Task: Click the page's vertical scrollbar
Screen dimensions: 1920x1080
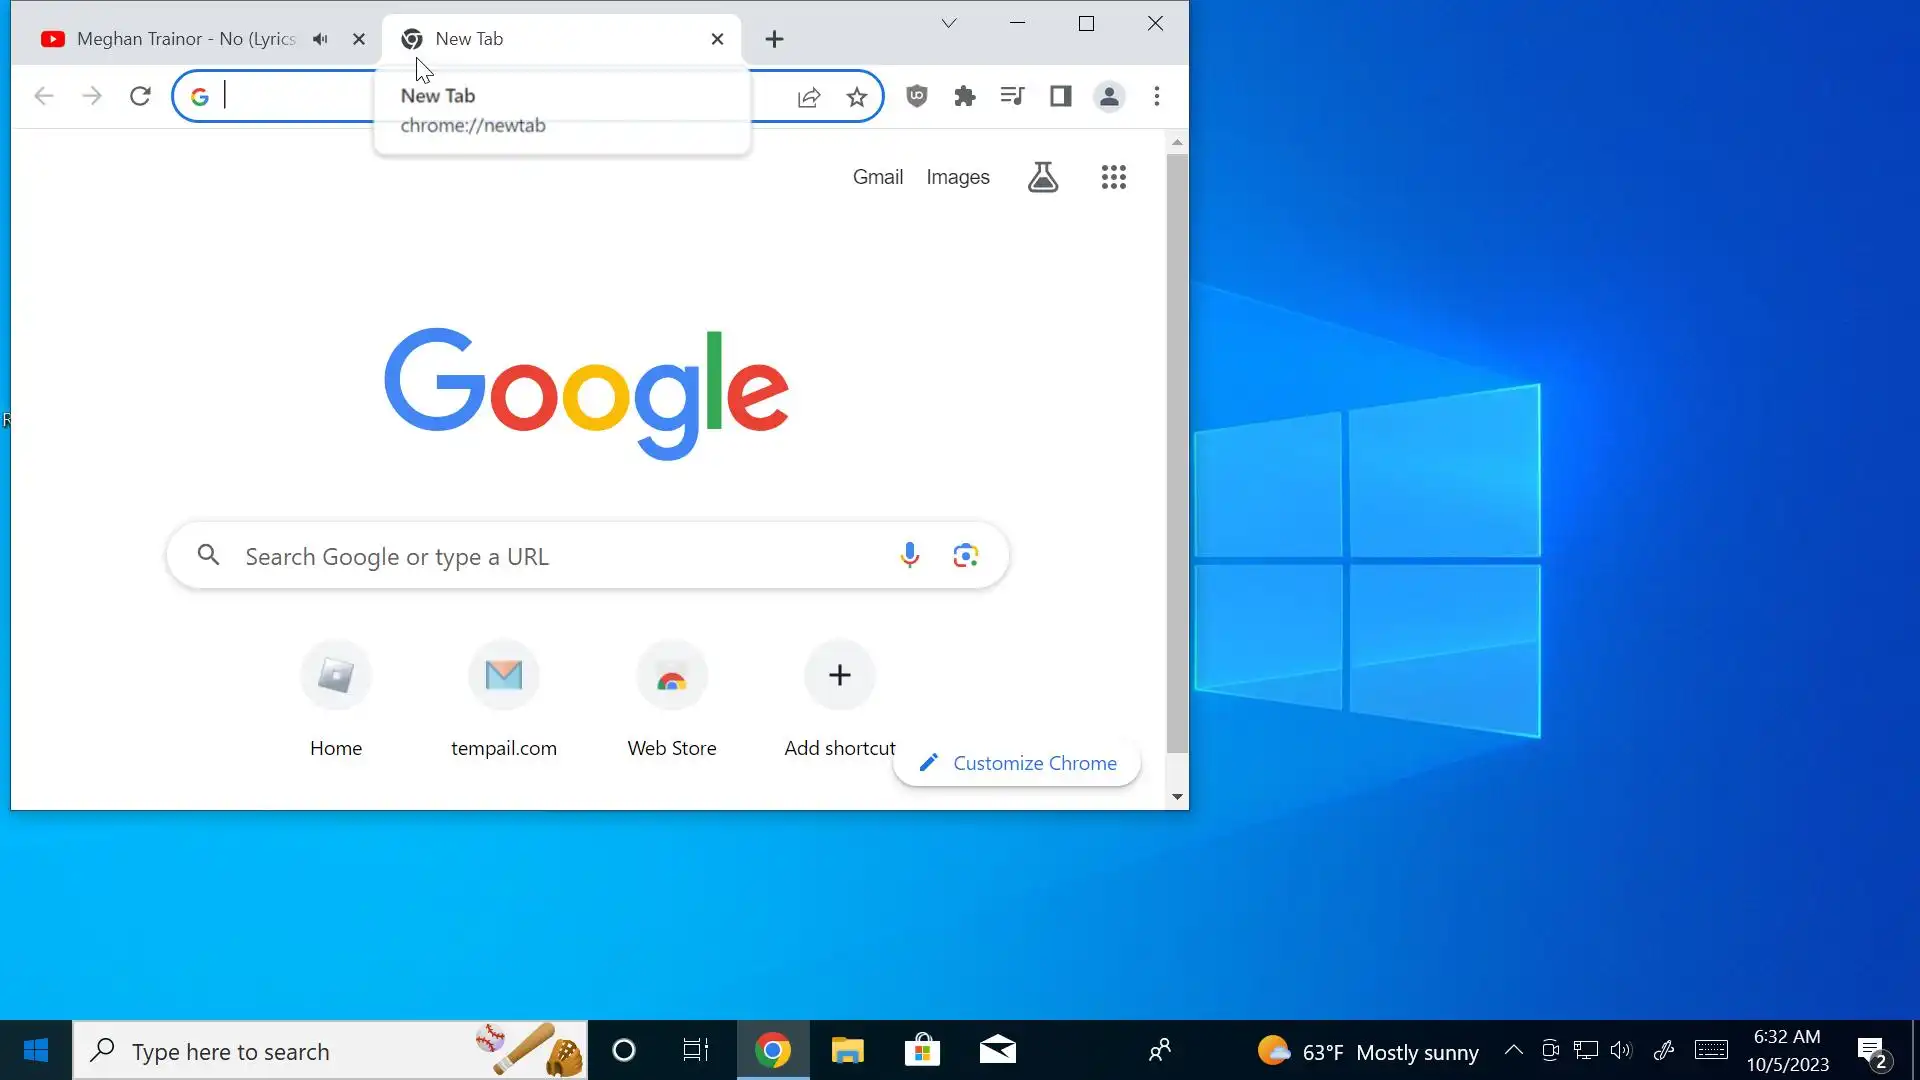Action: click(x=1177, y=450)
